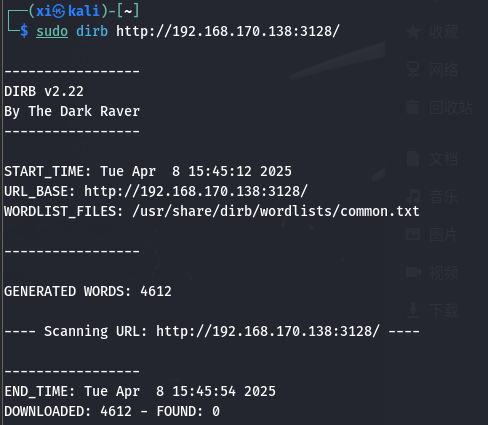Image resolution: width=488 pixels, height=425 pixels.
Task: Select the 文档 documents file icon
Action: [413, 158]
